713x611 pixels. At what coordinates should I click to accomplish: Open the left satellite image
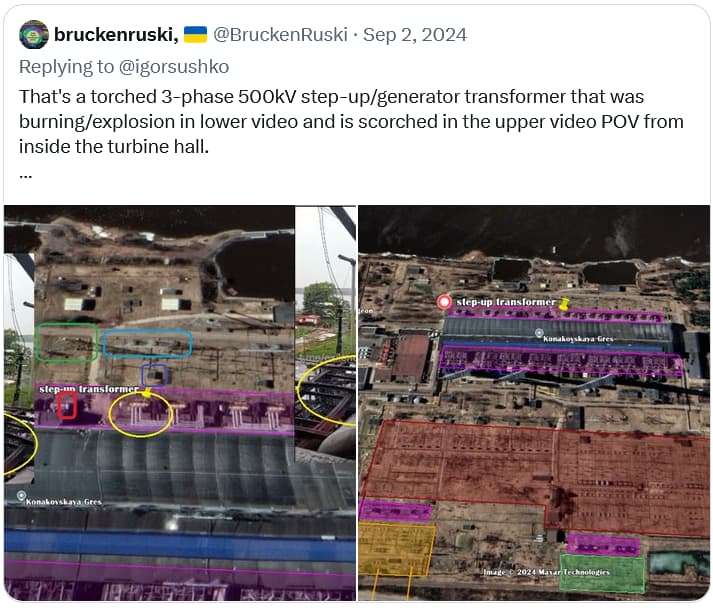click(180, 403)
